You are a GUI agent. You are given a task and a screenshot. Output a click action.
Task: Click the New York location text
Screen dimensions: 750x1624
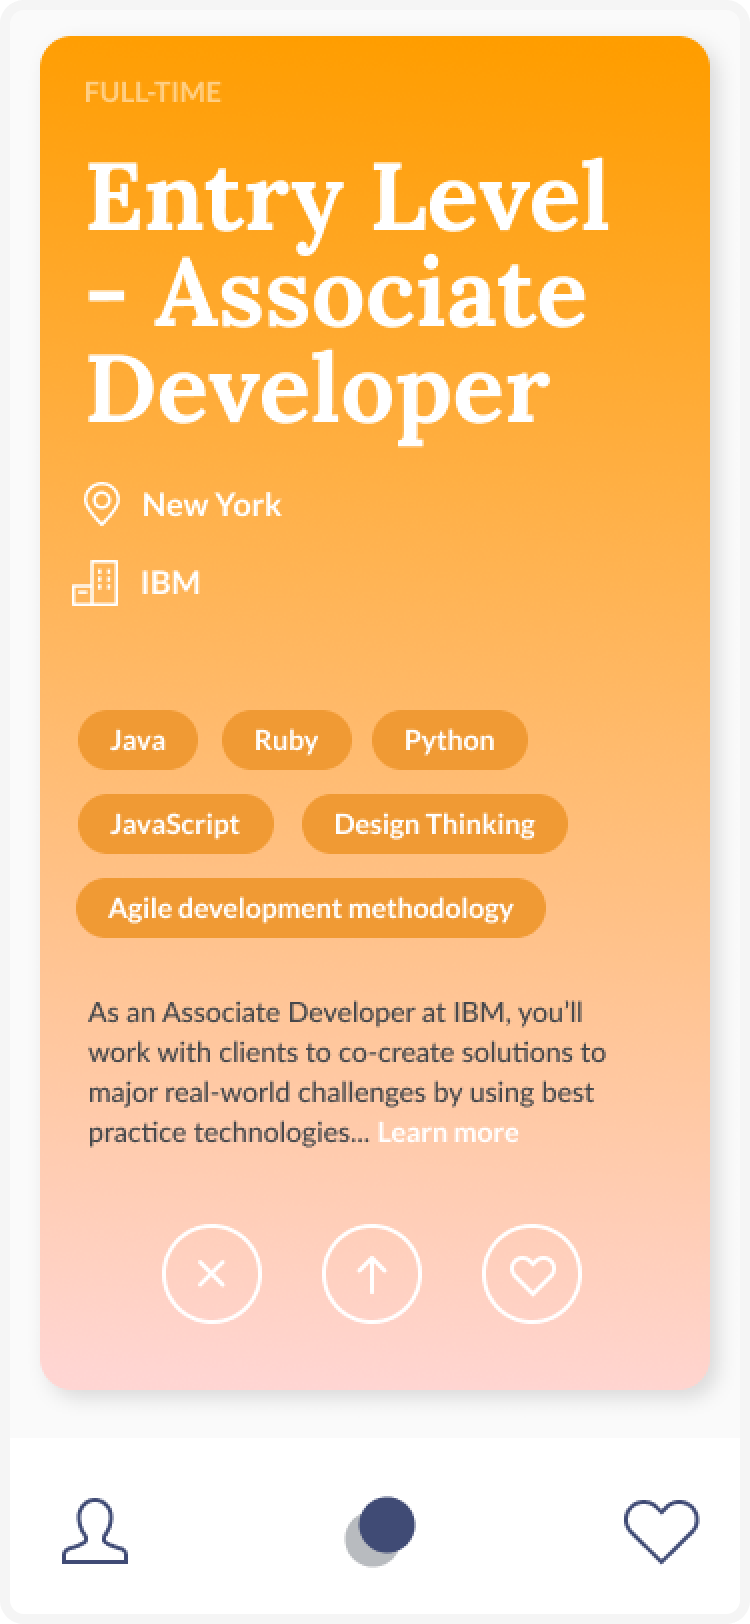[x=212, y=505]
